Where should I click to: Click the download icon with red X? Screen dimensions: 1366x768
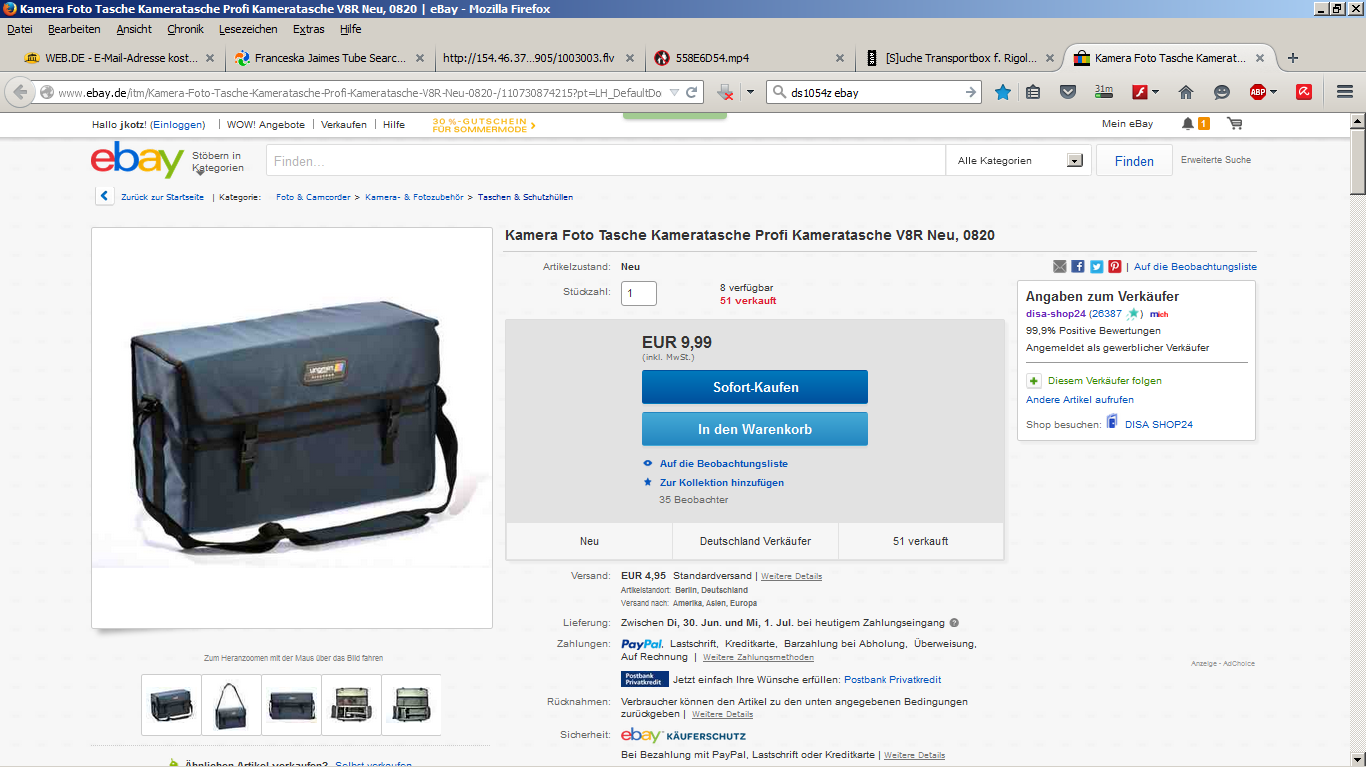tap(727, 92)
